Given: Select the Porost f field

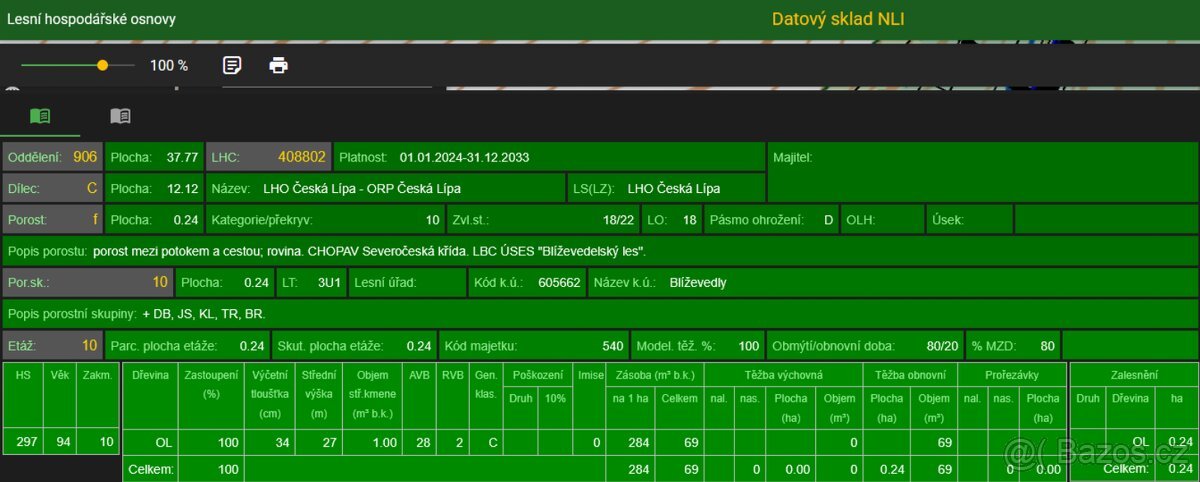Looking at the screenshot, I should (x=52, y=219).
